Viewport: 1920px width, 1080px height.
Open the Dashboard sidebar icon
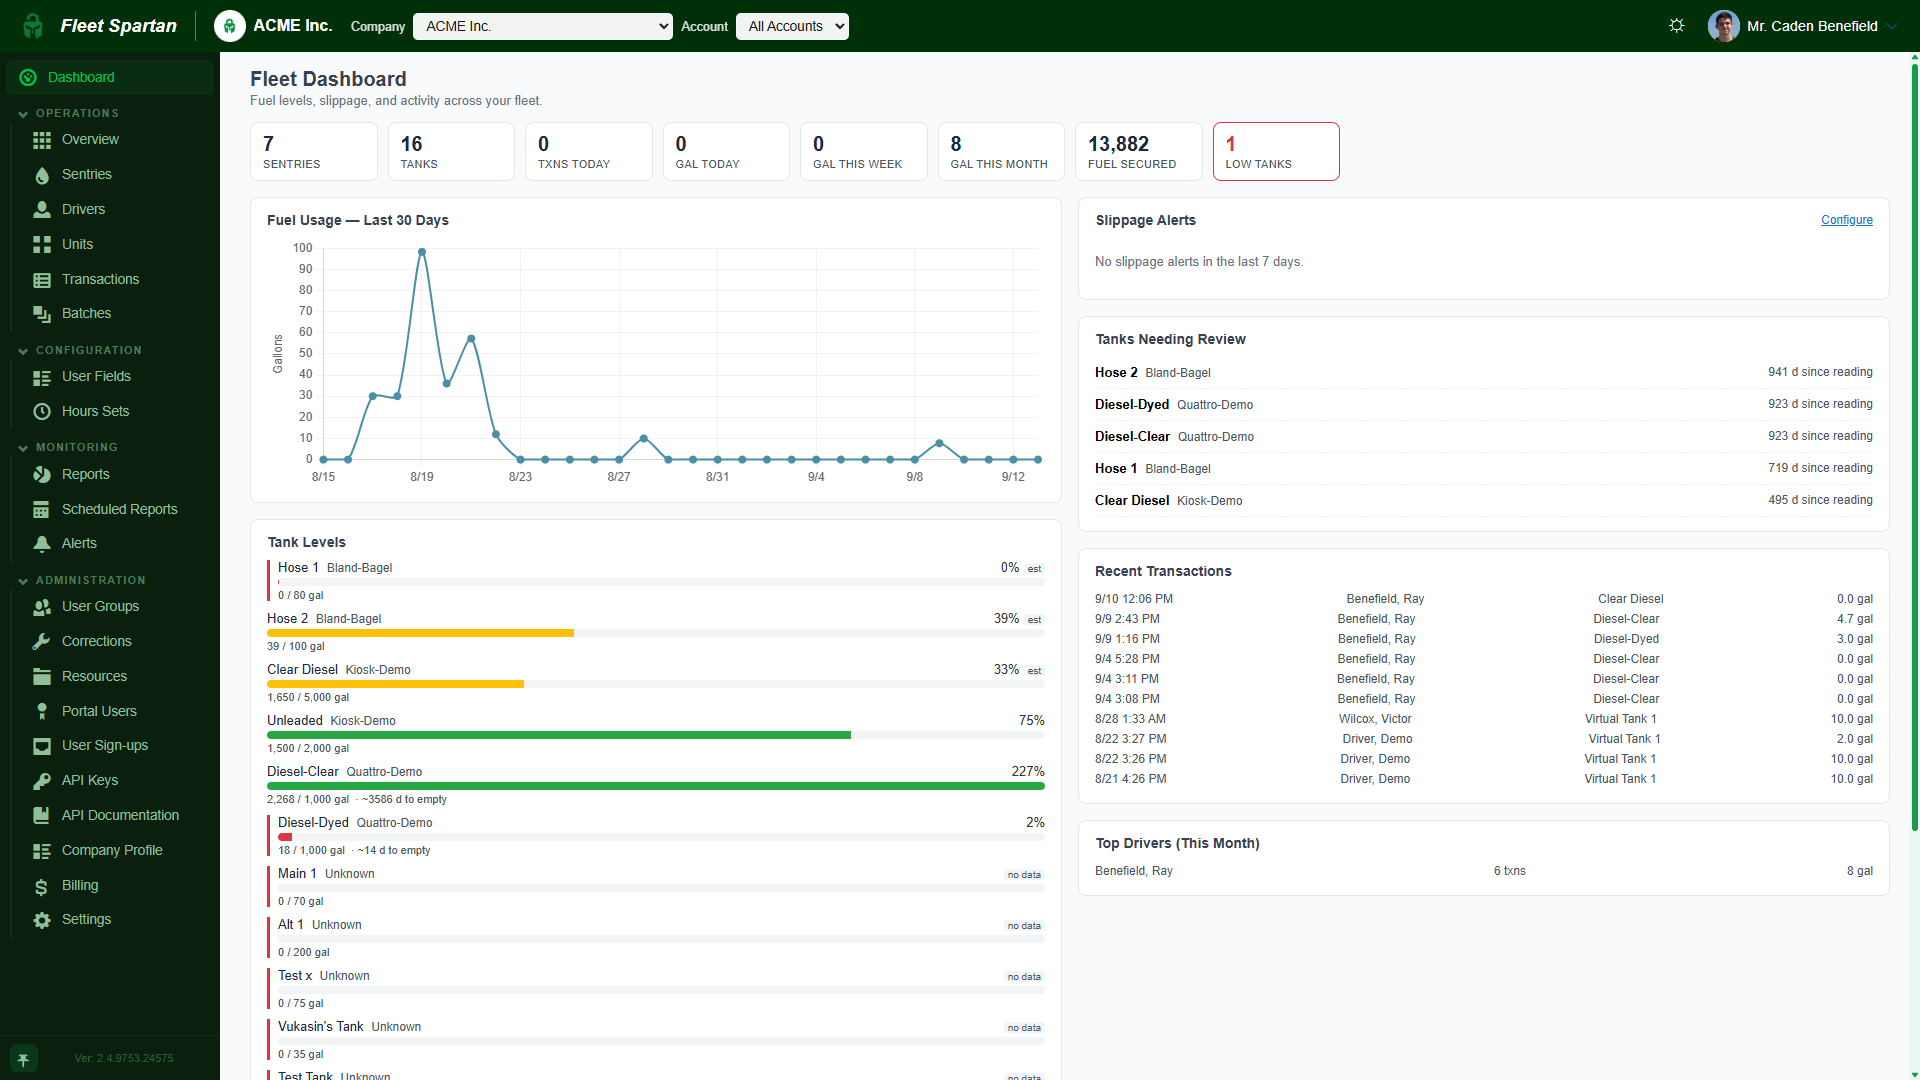click(28, 77)
